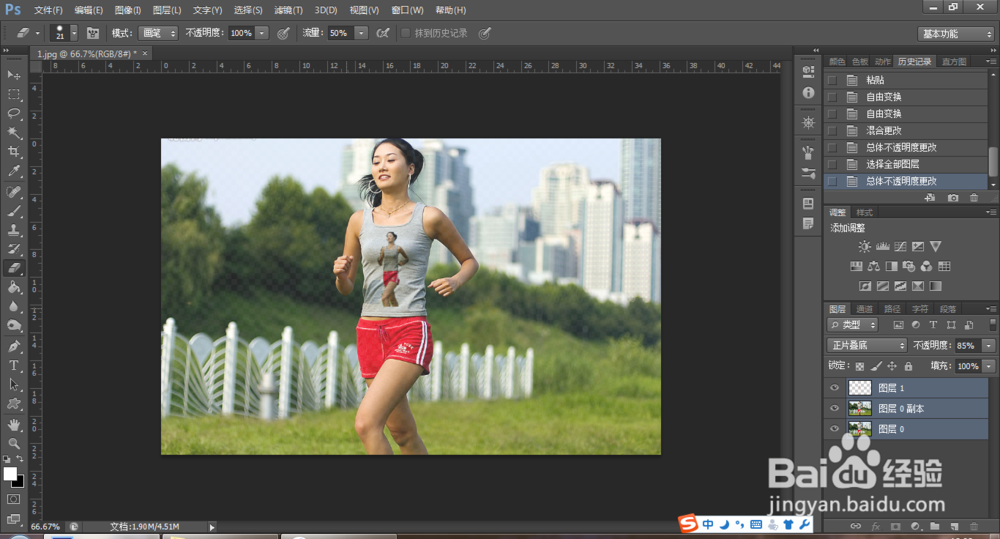Create new snapshot with camera icon
Image resolution: width=1000 pixels, height=539 pixels.
952,198
